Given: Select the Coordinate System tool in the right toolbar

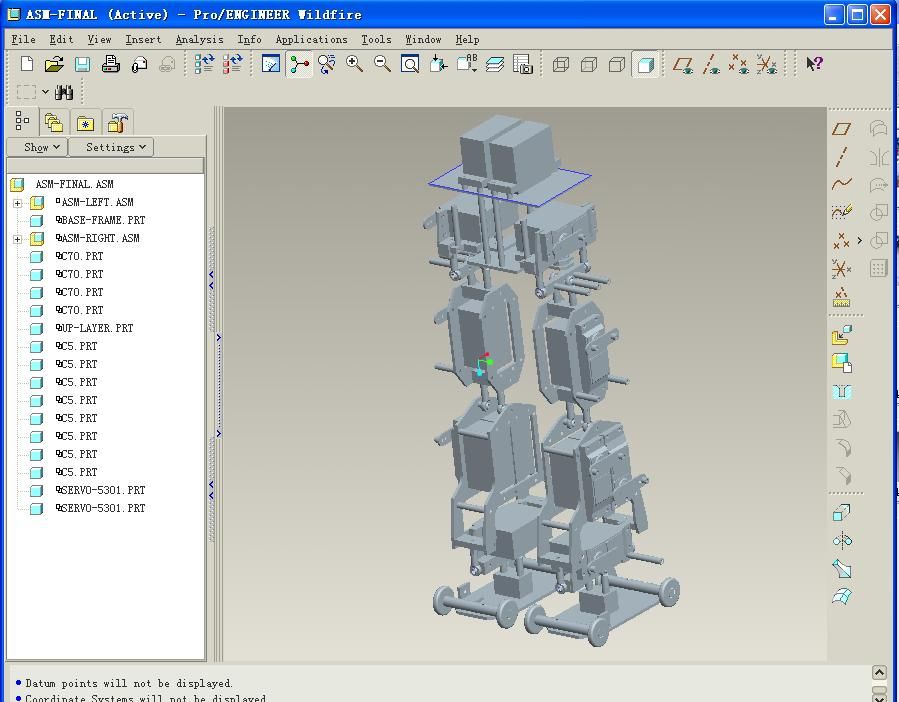Looking at the screenshot, I should pos(841,268).
